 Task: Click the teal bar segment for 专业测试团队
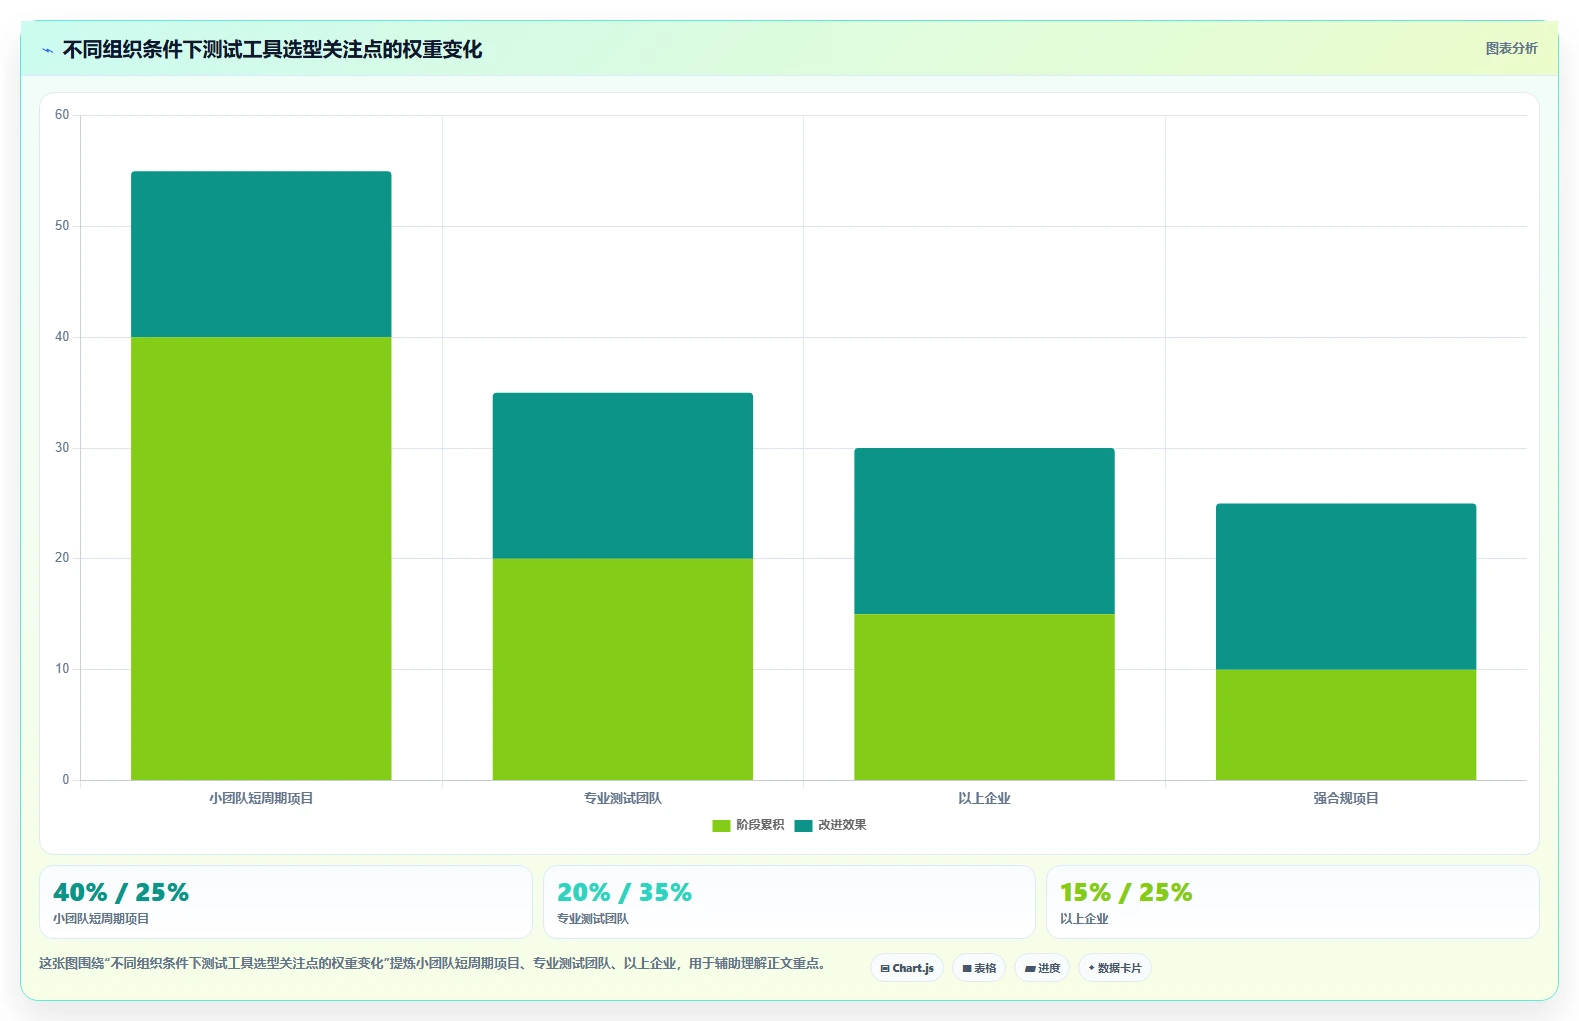pyautogui.click(x=623, y=475)
